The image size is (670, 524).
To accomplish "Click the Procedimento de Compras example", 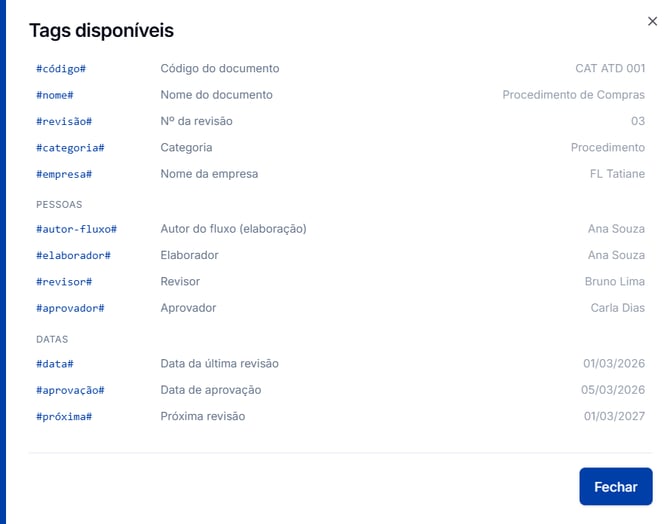I will point(573,95).
